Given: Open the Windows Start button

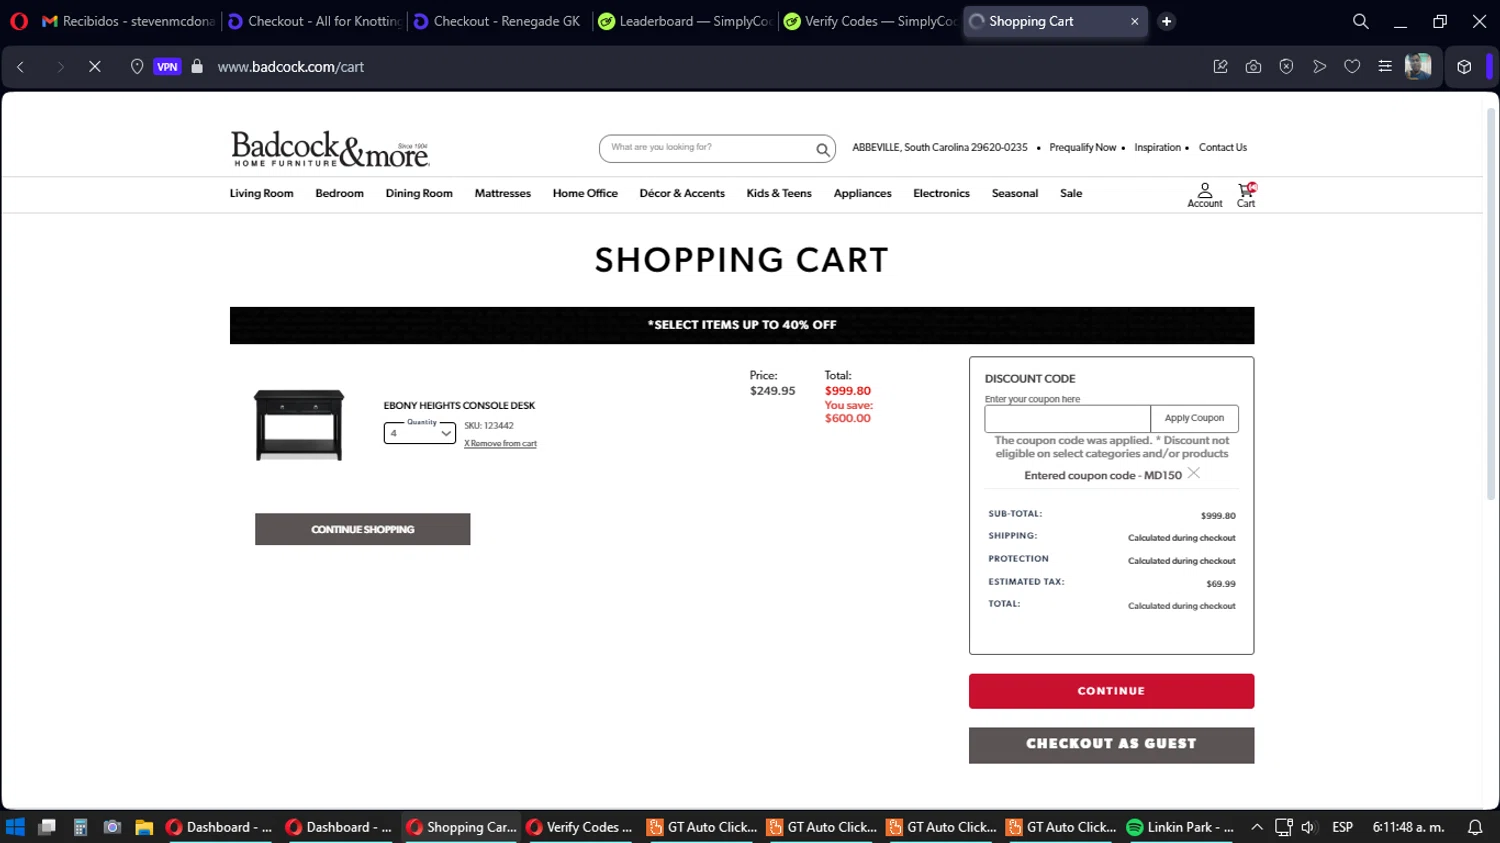Looking at the screenshot, I should (x=15, y=827).
